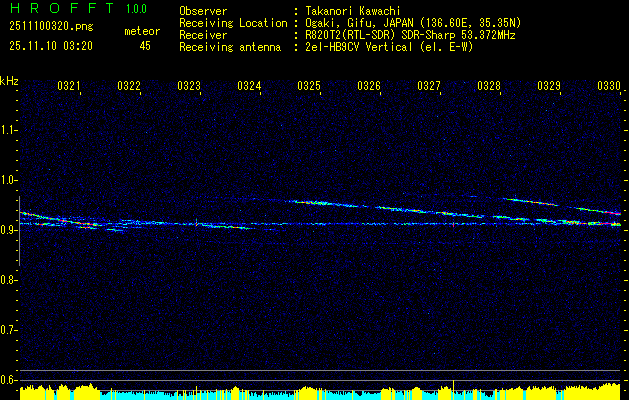Click the Receiver label
629x400 pixels.
point(203,35)
